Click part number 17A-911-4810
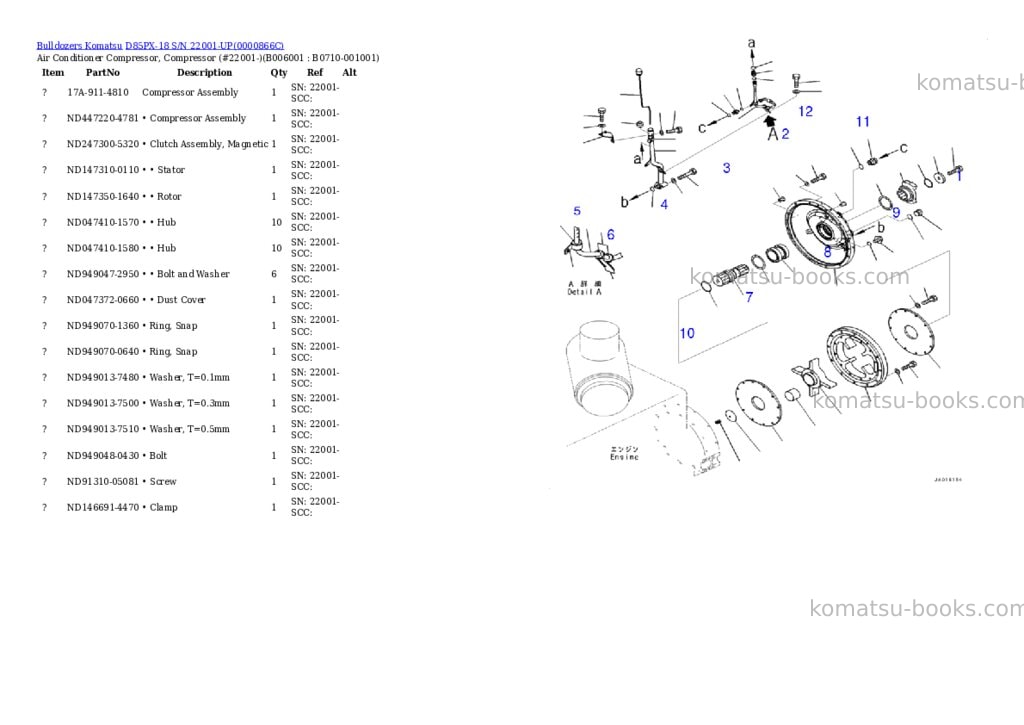Screen dimensions: 1024x725 [98, 93]
